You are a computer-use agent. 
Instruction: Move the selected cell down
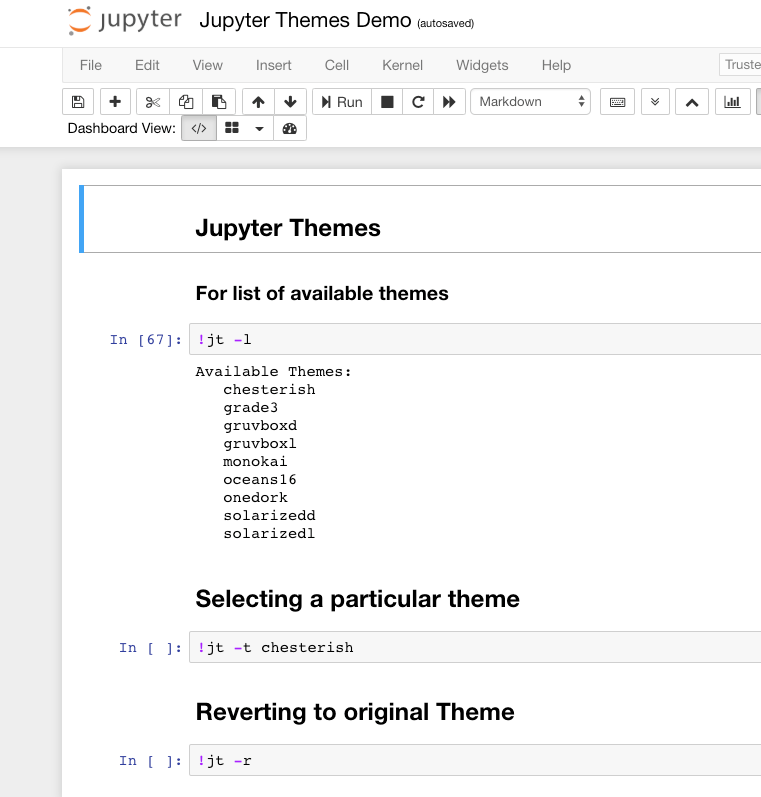pos(290,102)
